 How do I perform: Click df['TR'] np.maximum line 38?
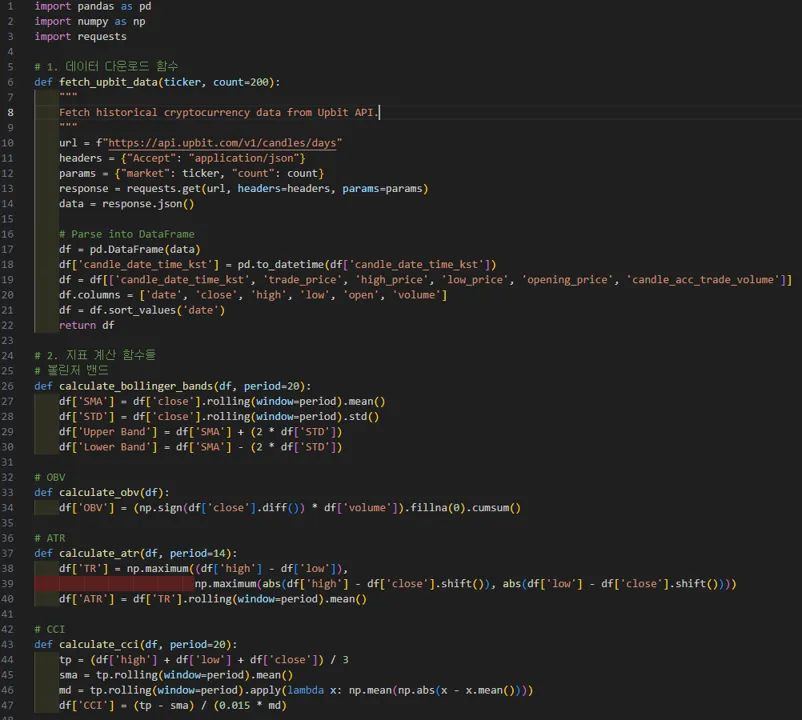pos(204,569)
